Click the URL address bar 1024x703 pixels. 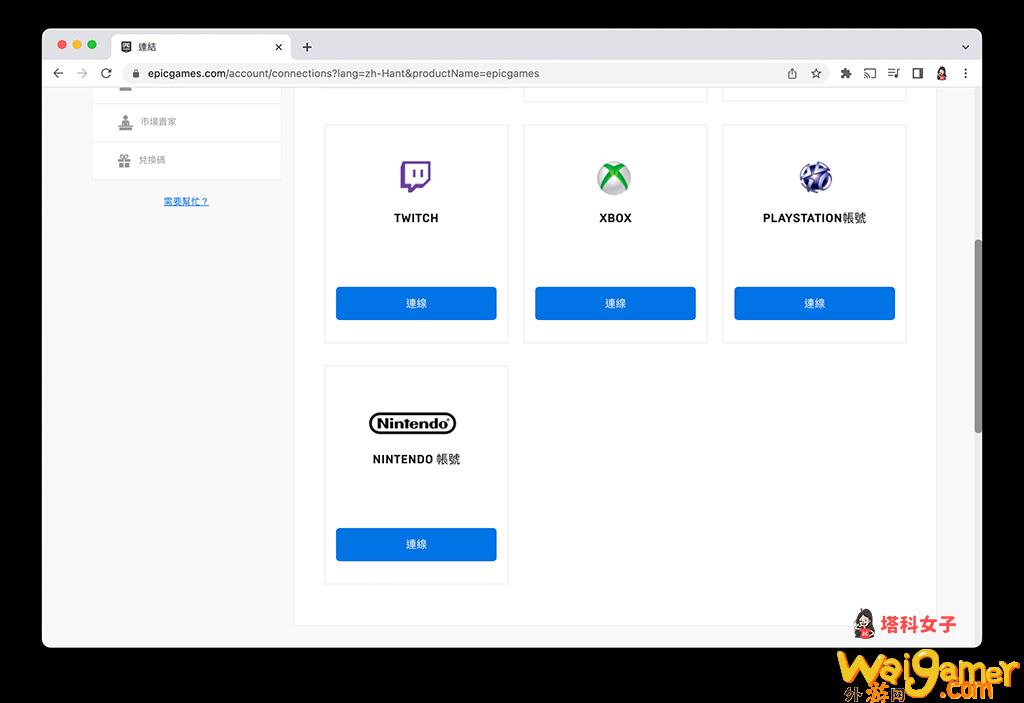click(x=450, y=73)
